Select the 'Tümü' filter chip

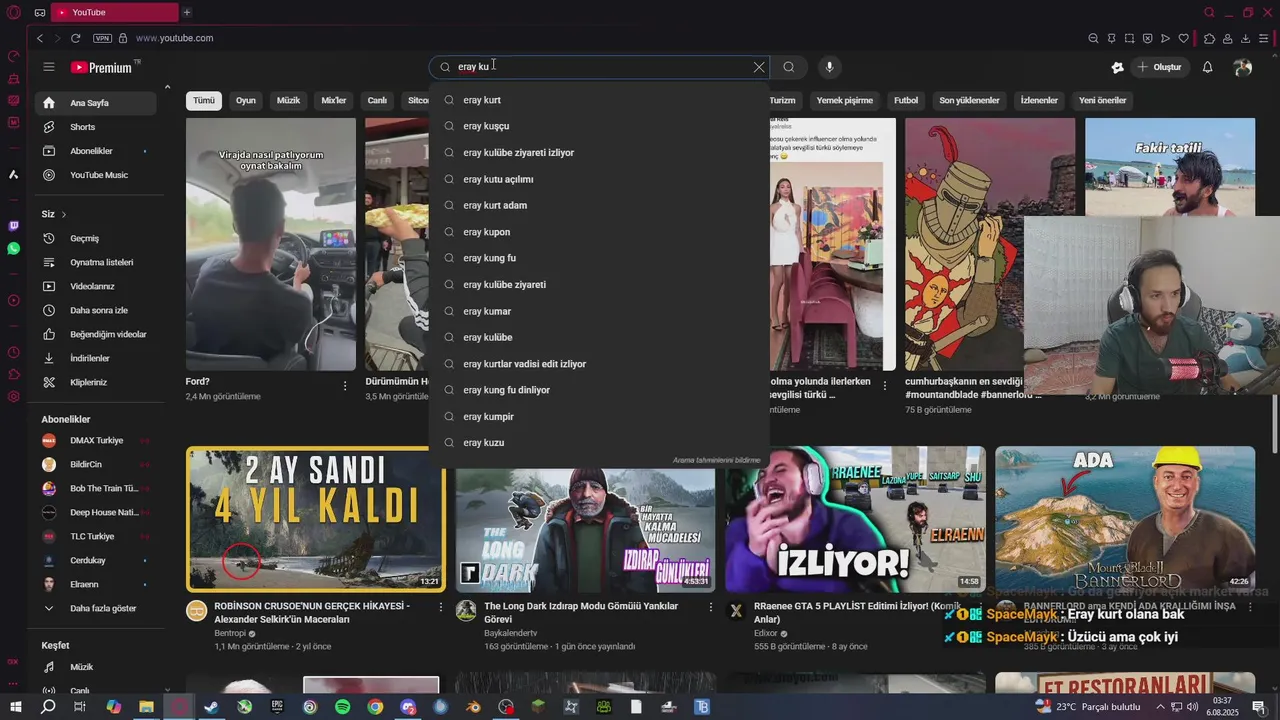(x=204, y=100)
